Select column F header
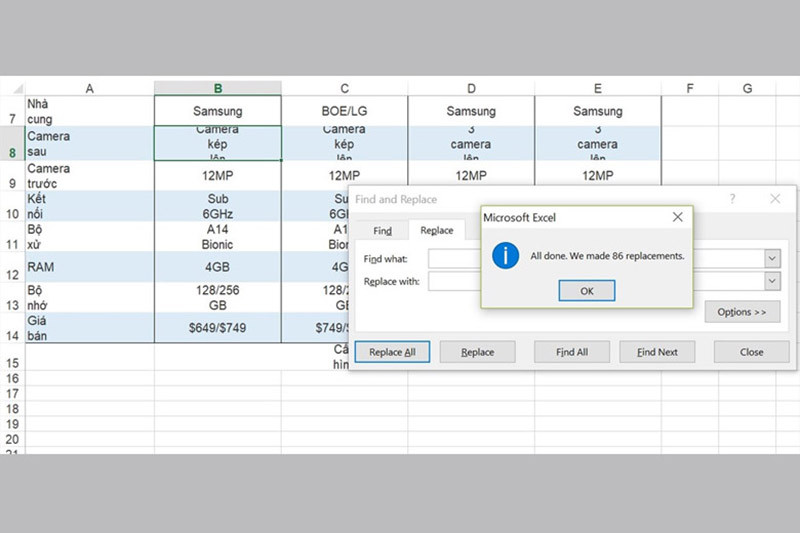This screenshot has height=533, width=800. [x=690, y=88]
